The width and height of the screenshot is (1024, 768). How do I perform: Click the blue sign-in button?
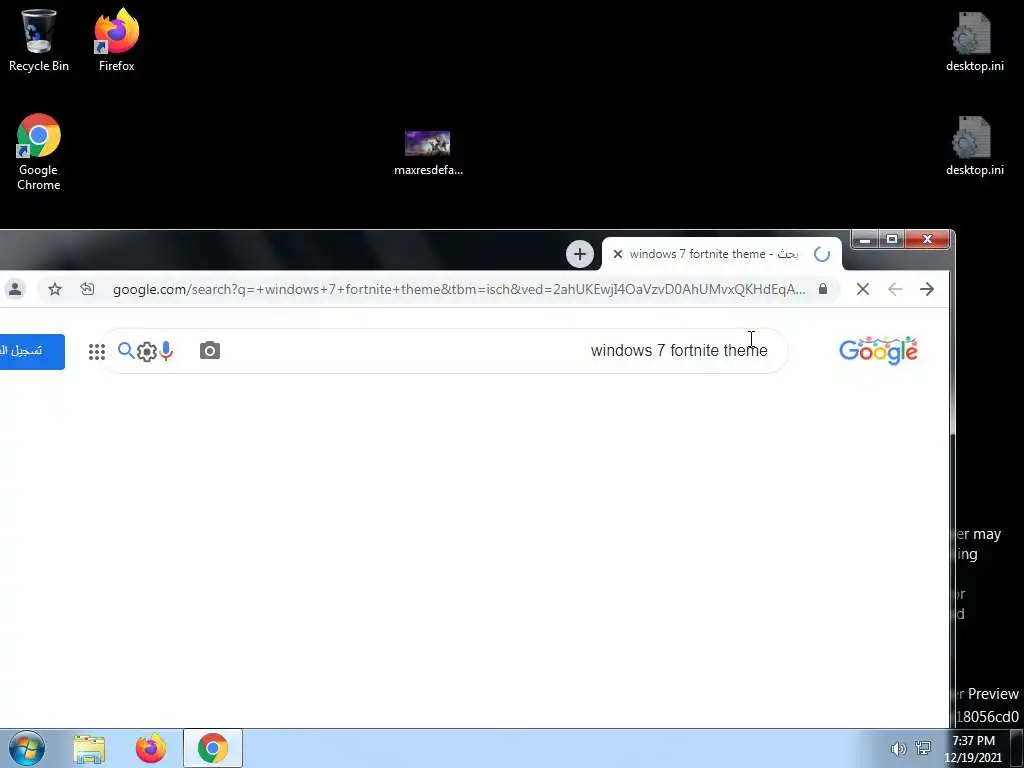coord(32,351)
